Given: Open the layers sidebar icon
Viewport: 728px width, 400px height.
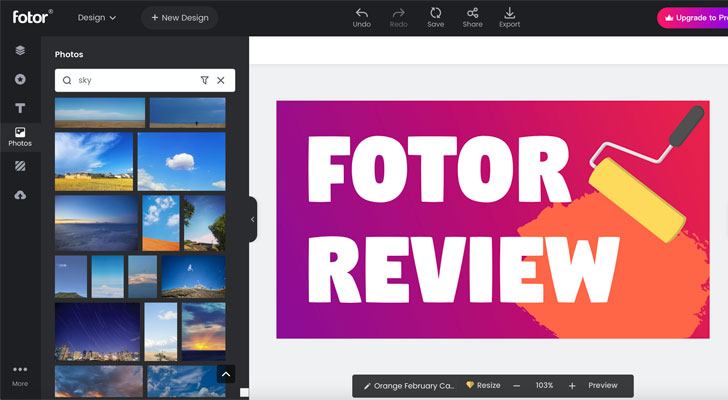Looking at the screenshot, I should point(20,50).
